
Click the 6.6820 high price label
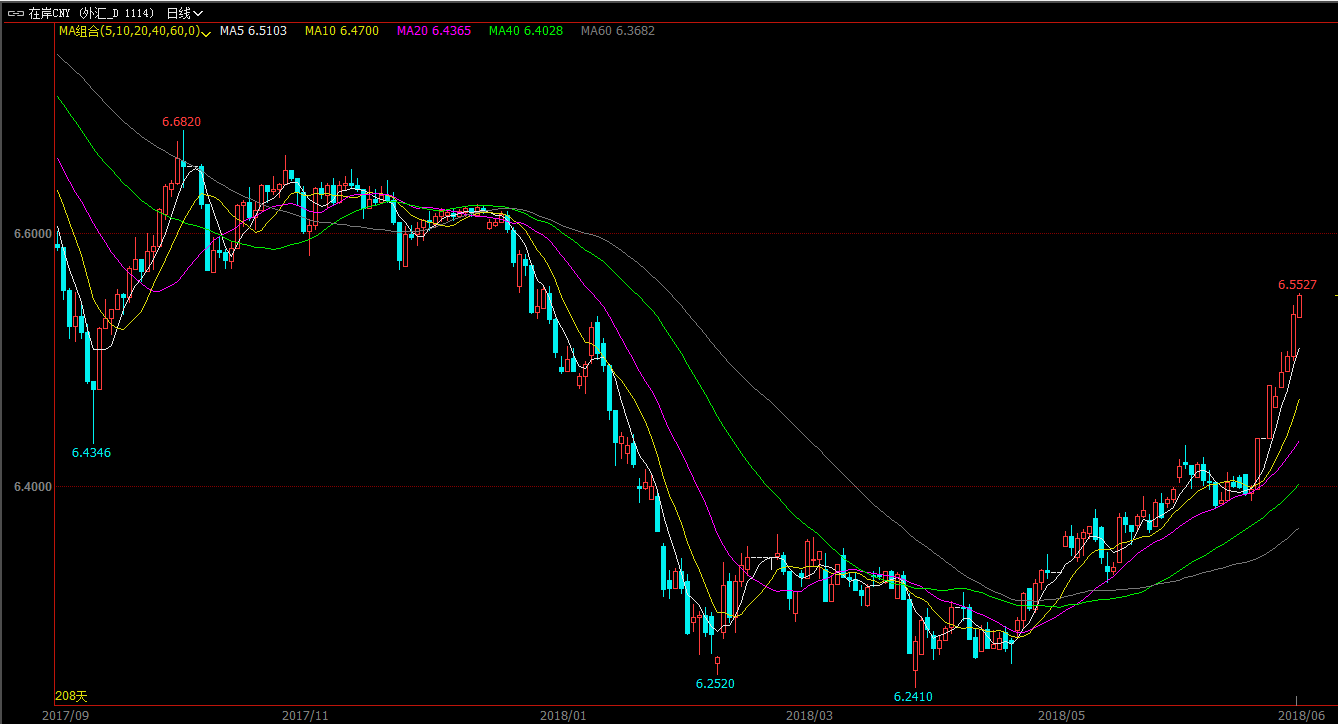click(x=181, y=122)
